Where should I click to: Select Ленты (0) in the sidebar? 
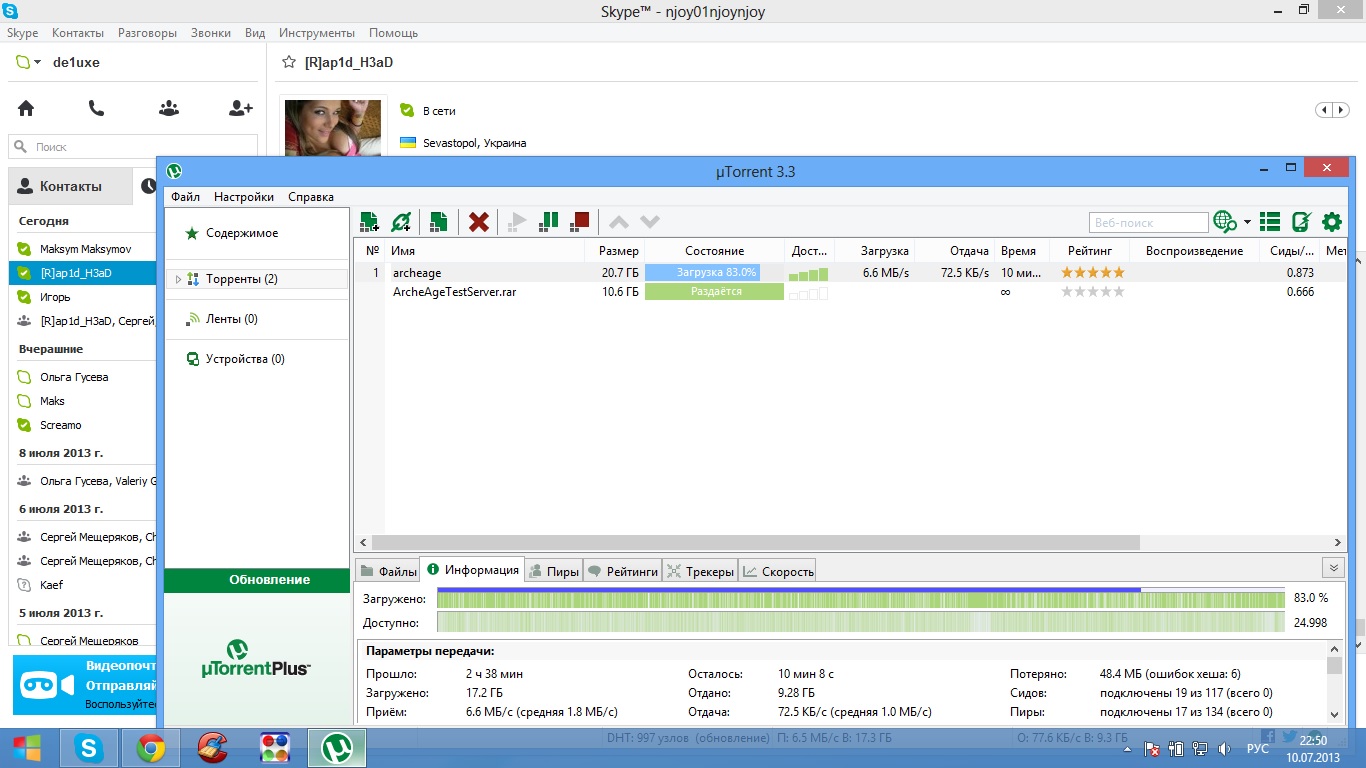point(231,319)
